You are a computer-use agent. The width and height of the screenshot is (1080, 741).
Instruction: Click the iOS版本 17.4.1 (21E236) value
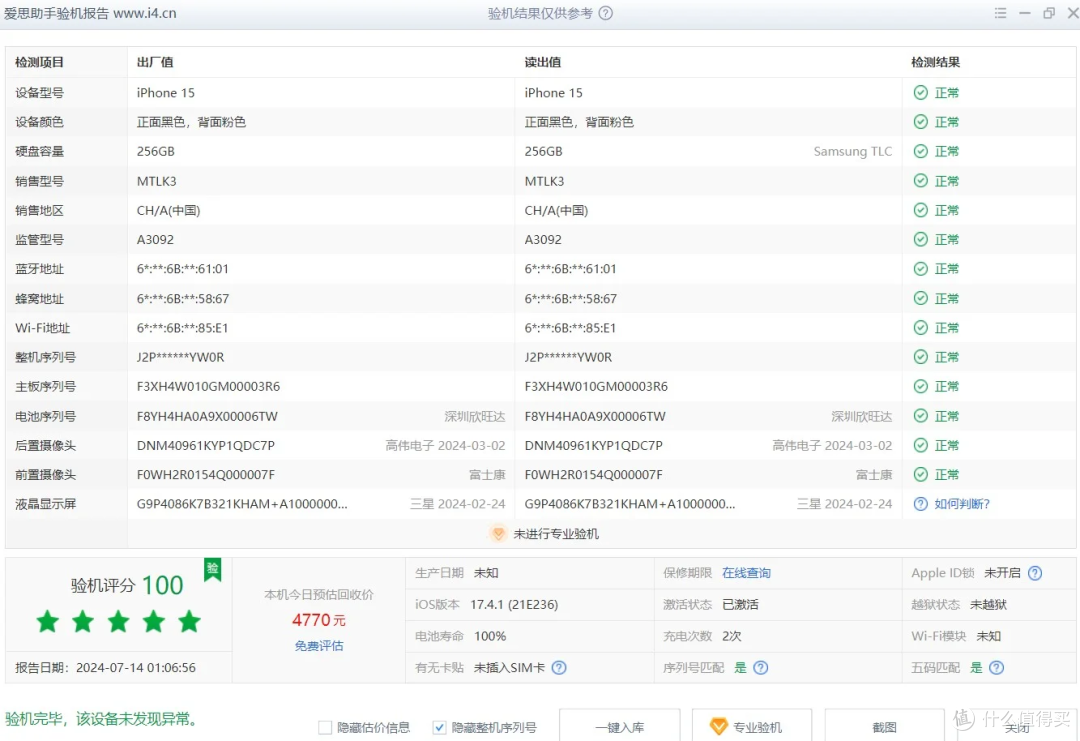point(514,605)
